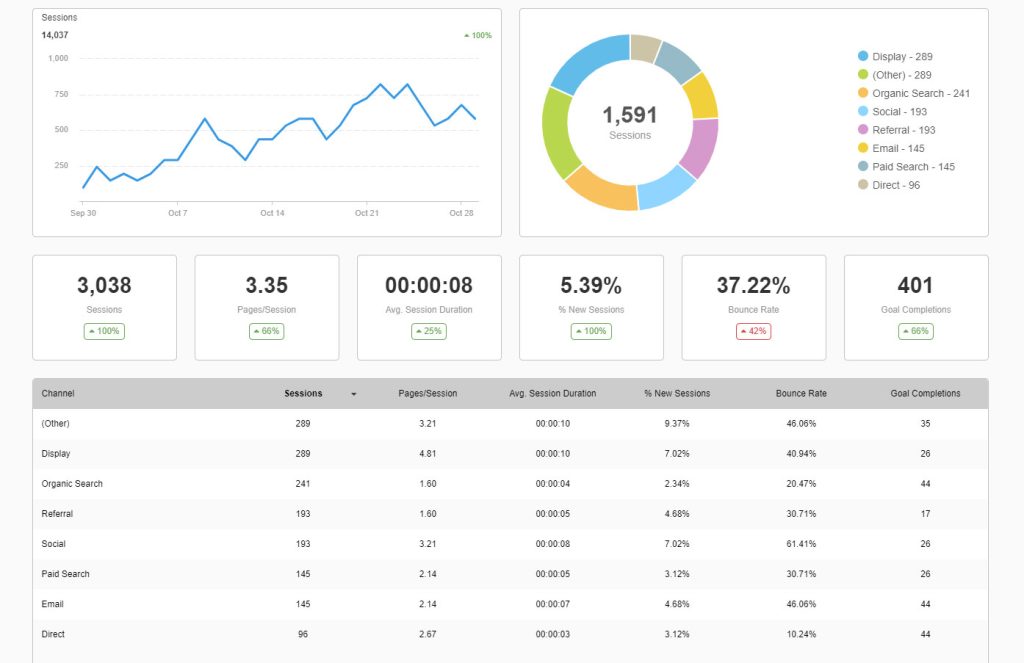Click the sort arrow beside Sessions column header
This screenshot has width=1024, height=663.
coord(353,394)
